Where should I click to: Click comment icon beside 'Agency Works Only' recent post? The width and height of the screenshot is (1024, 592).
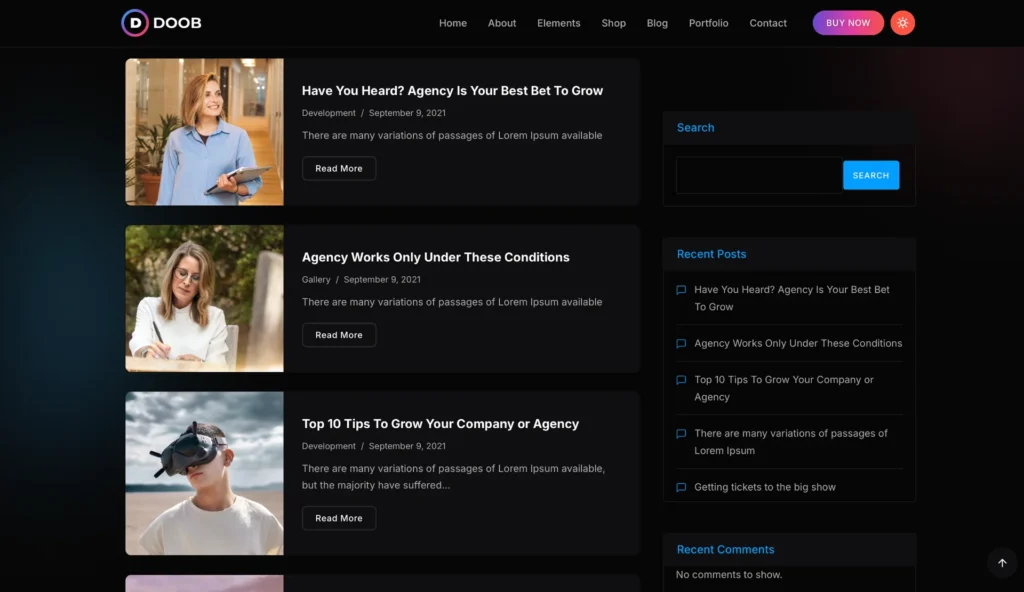681,344
